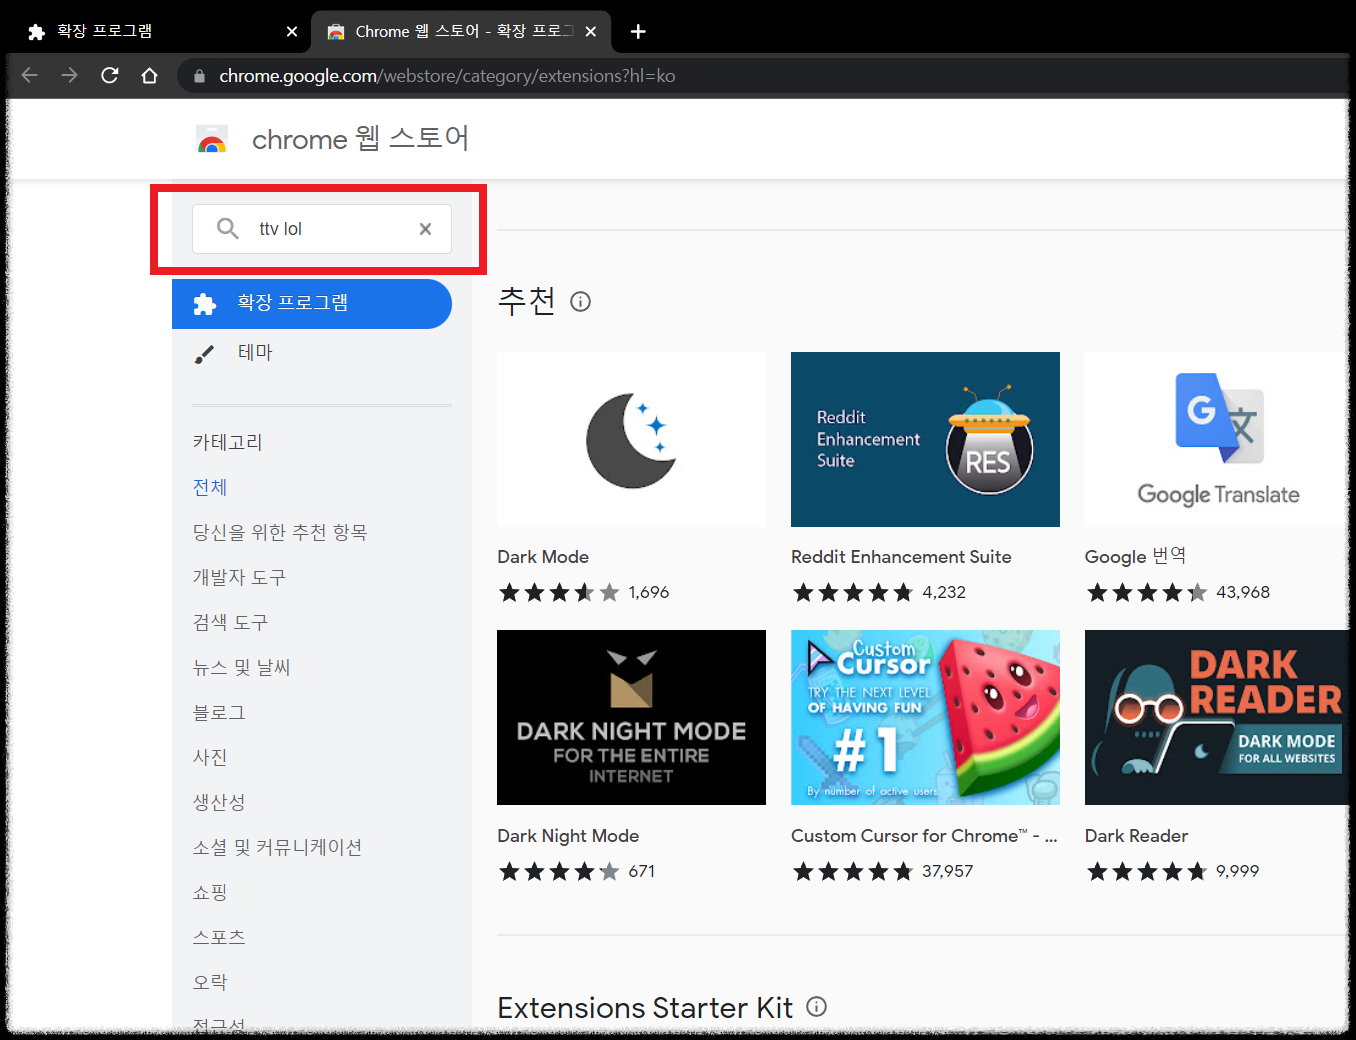Show info about 추천 section
The image size is (1356, 1040).
580,301
